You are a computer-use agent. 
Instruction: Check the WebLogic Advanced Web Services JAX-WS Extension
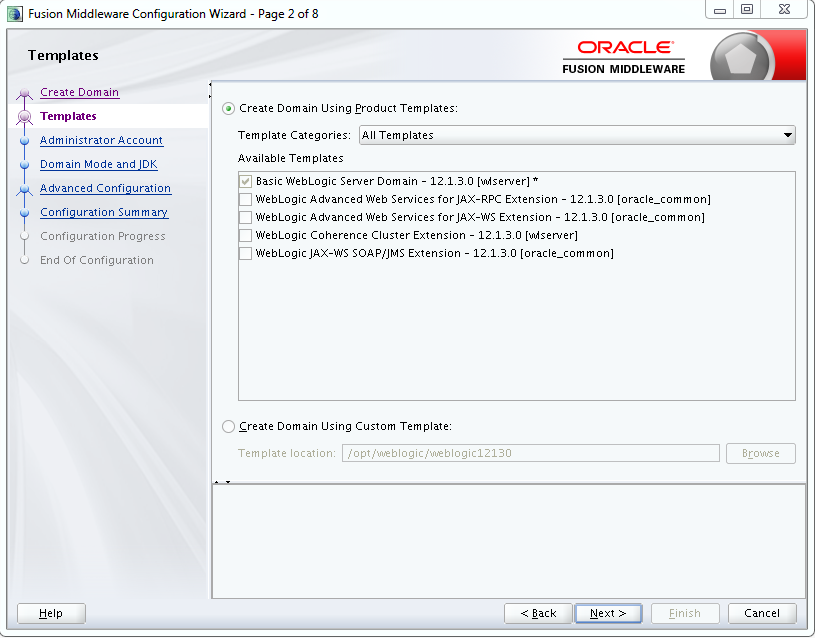coord(246,217)
